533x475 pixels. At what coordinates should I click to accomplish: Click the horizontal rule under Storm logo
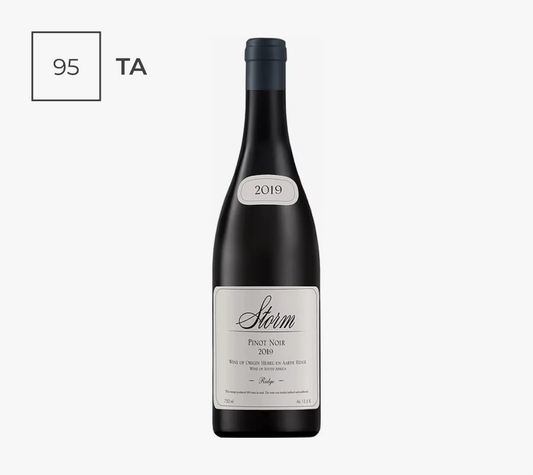[x=266, y=331]
